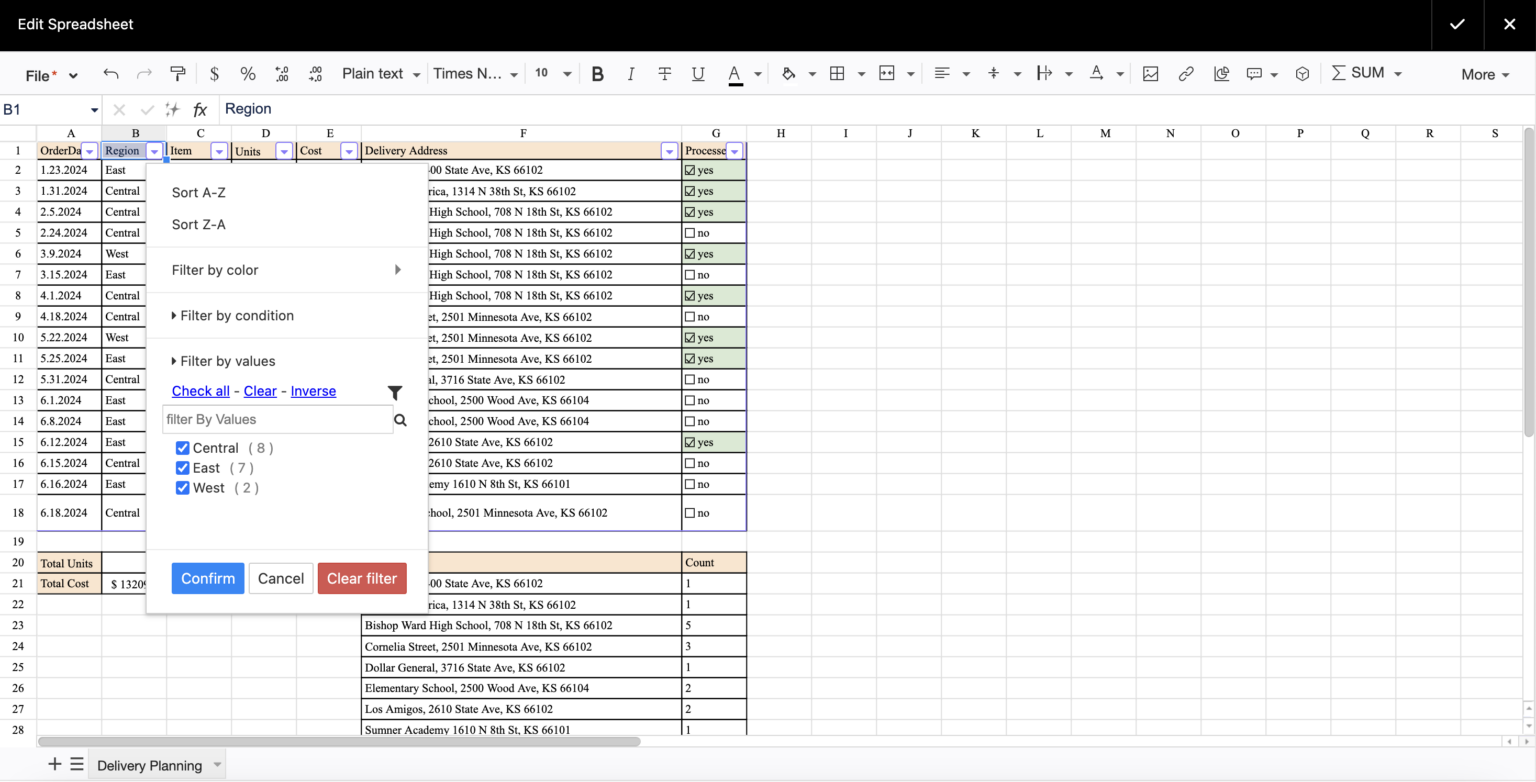The width and height of the screenshot is (1536, 782).
Task: Insert a chart
Action: point(1221,73)
